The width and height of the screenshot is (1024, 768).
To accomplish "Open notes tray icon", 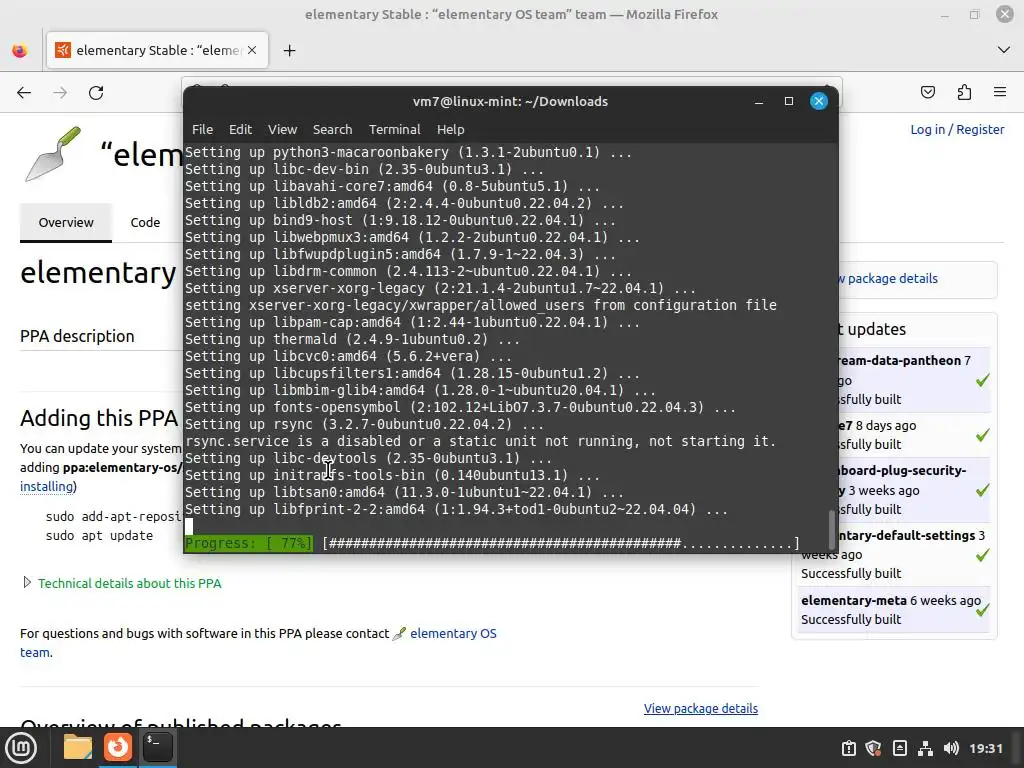I will [899, 748].
